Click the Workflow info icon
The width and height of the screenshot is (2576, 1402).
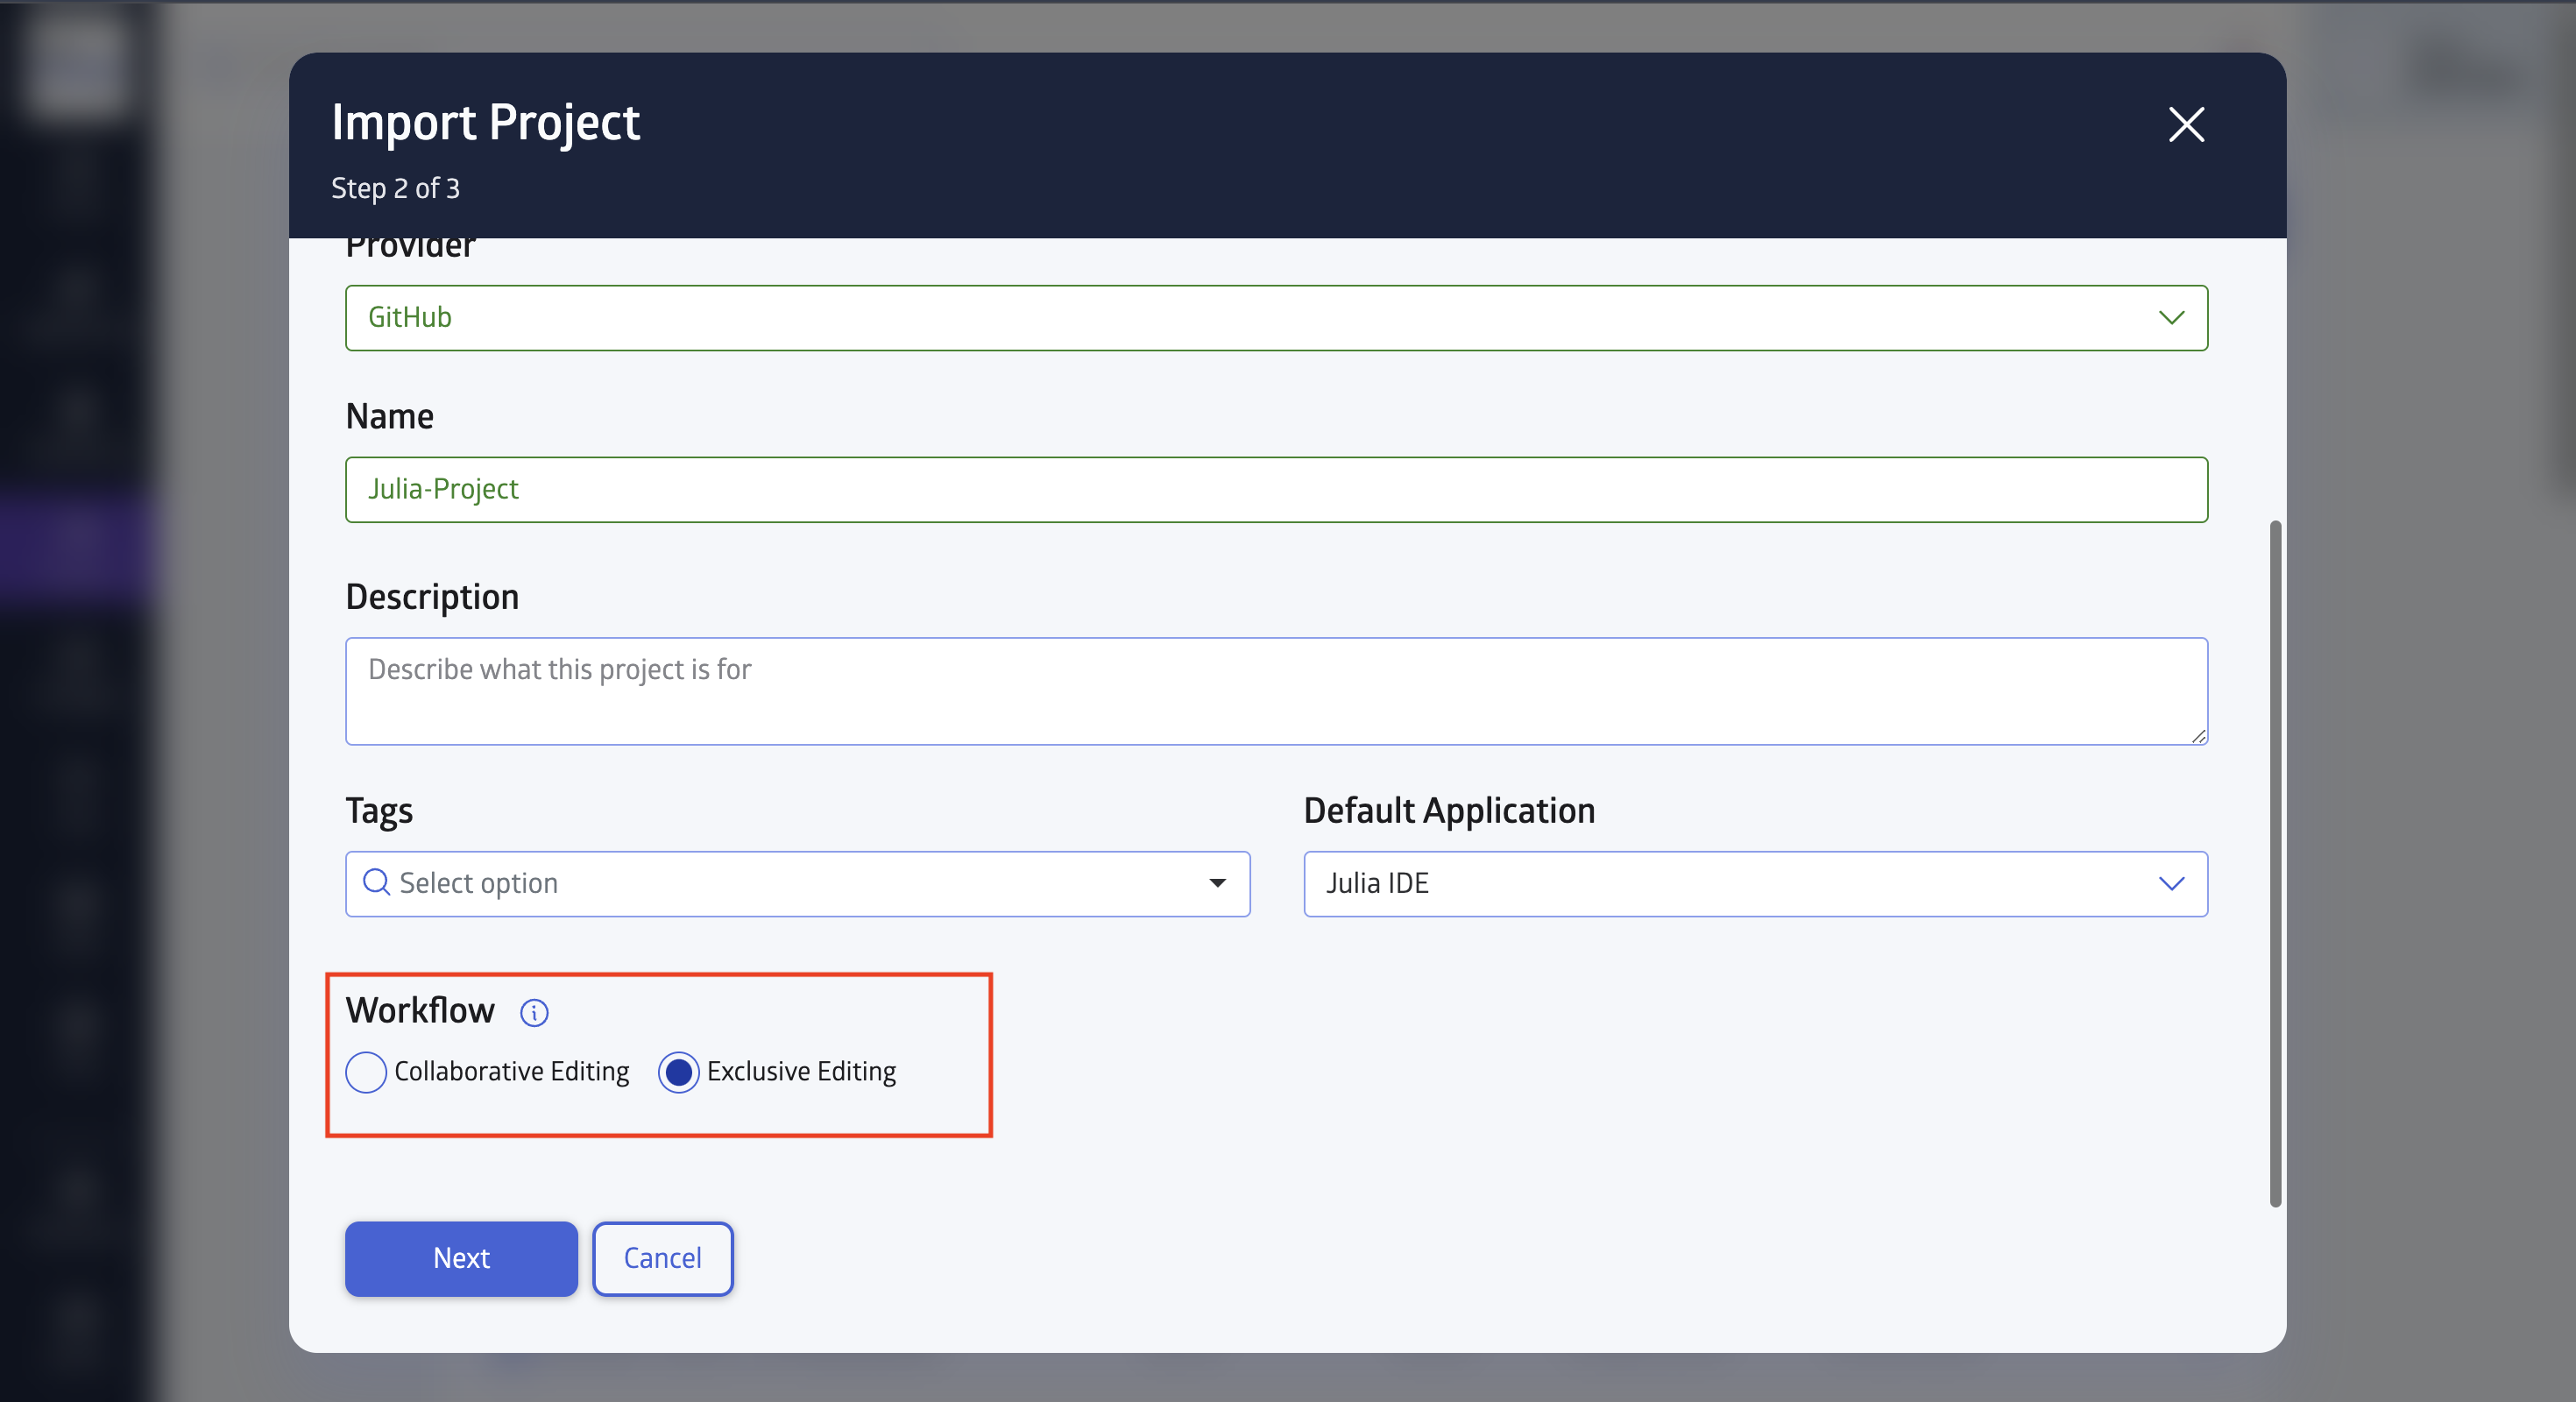pos(534,1013)
